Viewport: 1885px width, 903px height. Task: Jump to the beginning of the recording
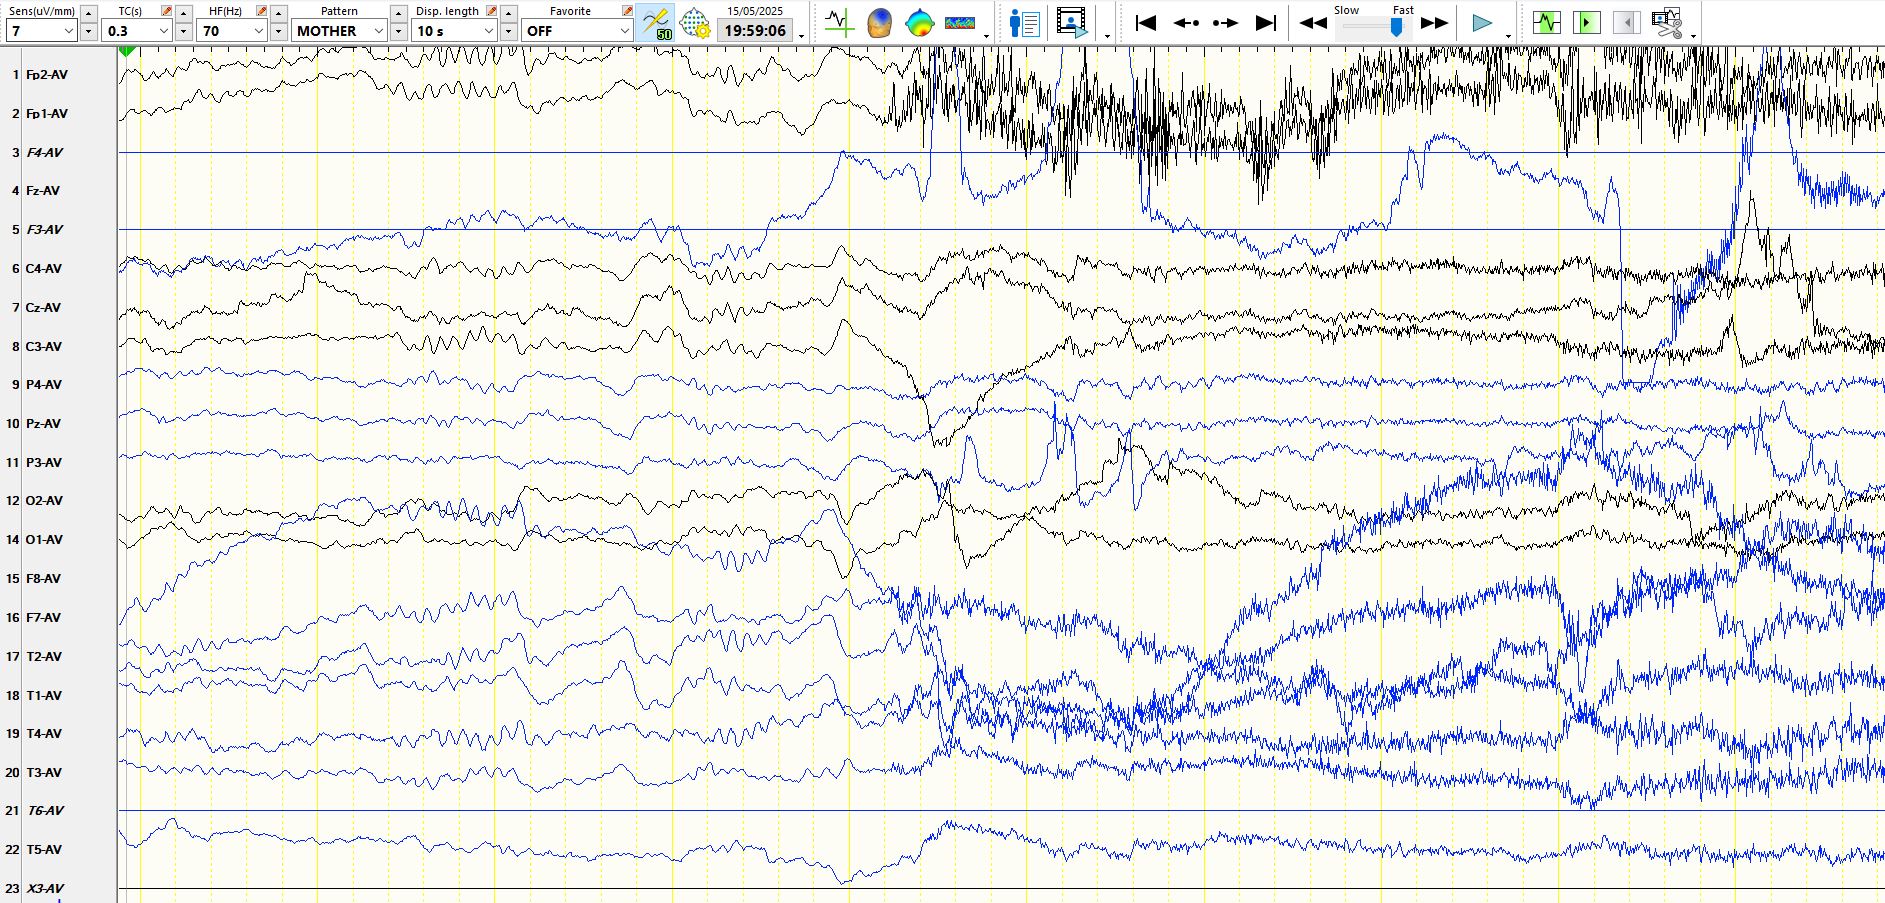tap(1146, 22)
